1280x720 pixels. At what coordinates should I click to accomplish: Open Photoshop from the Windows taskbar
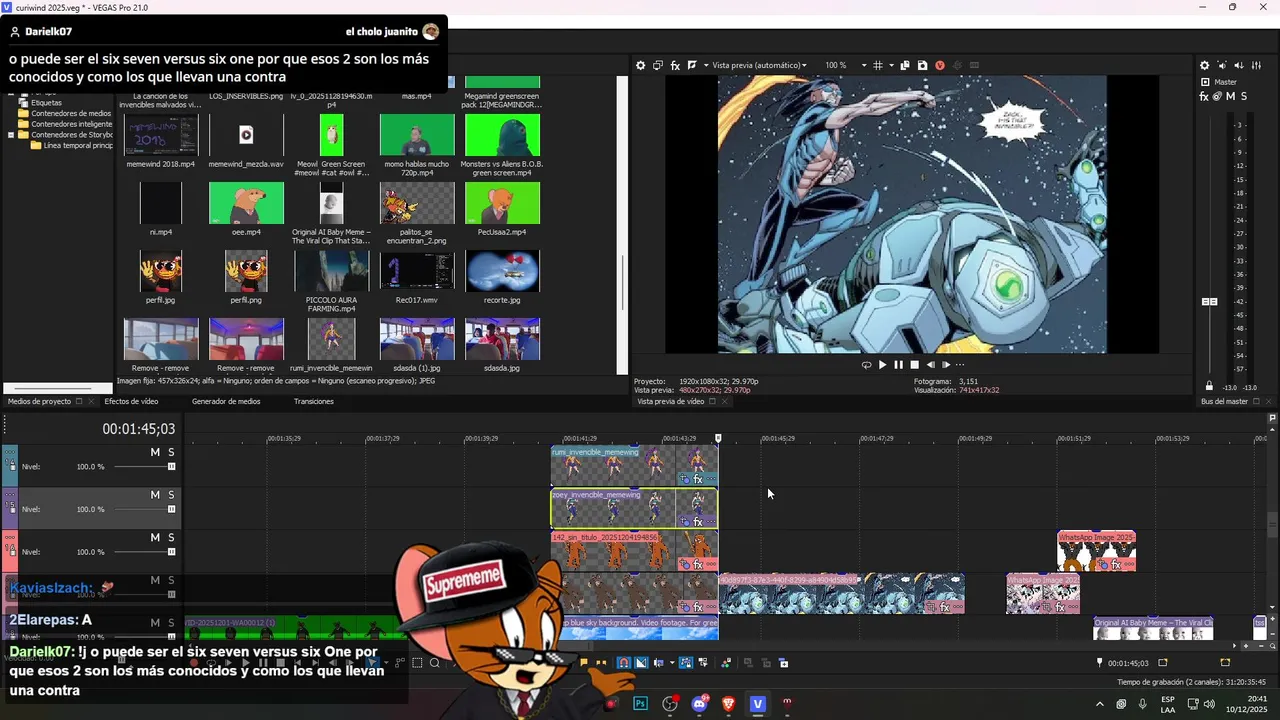641,704
